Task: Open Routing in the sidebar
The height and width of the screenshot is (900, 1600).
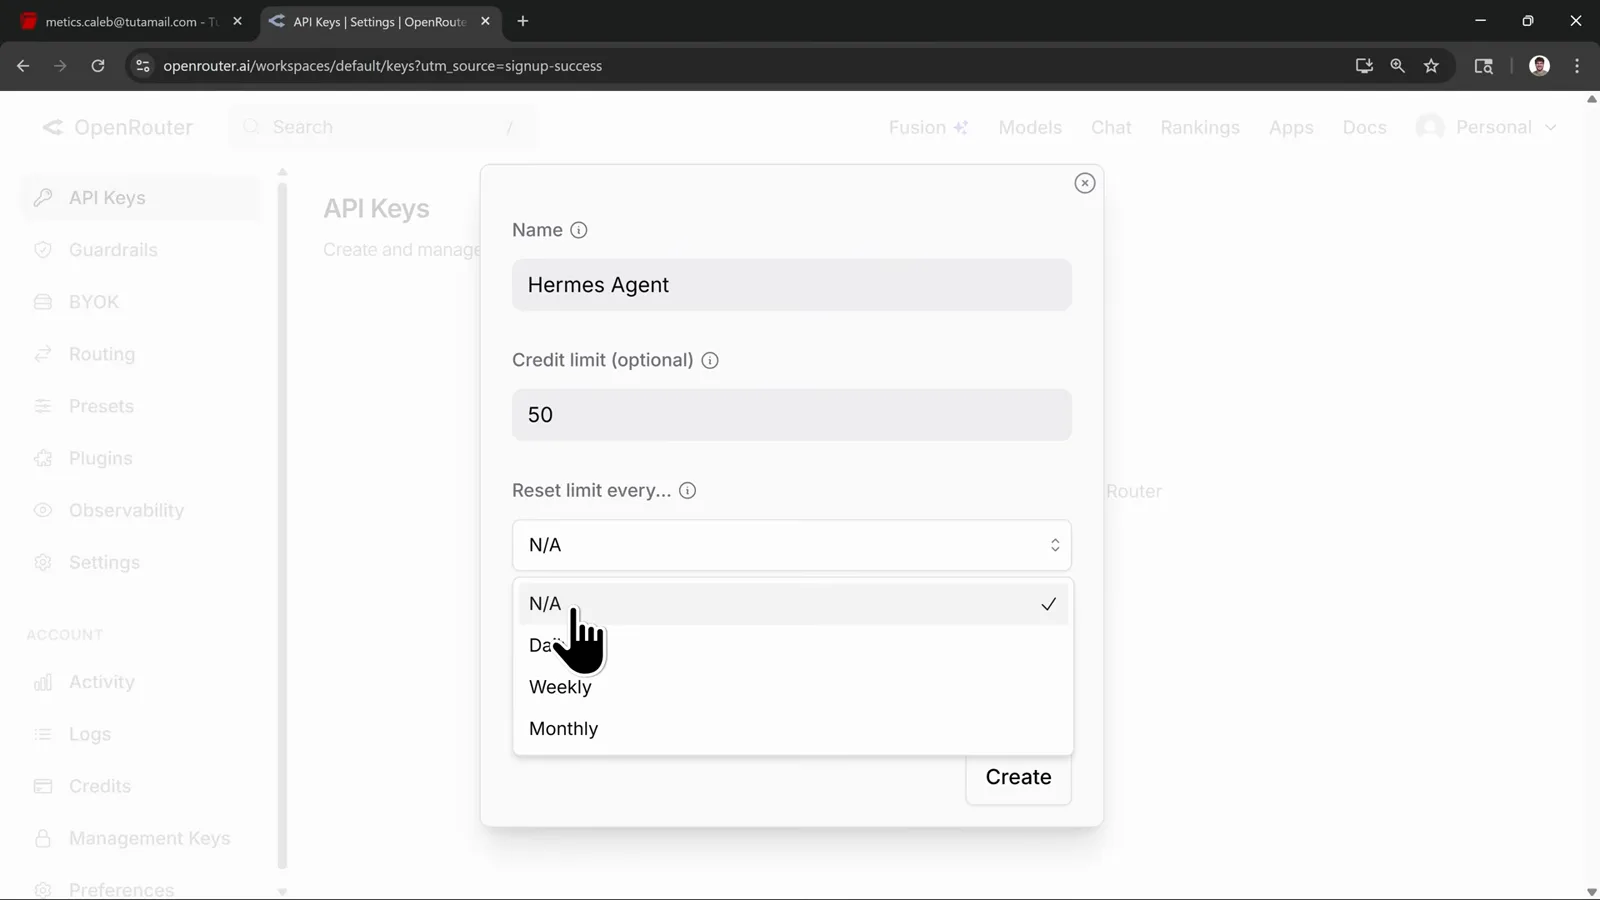Action: (x=140, y=354)
